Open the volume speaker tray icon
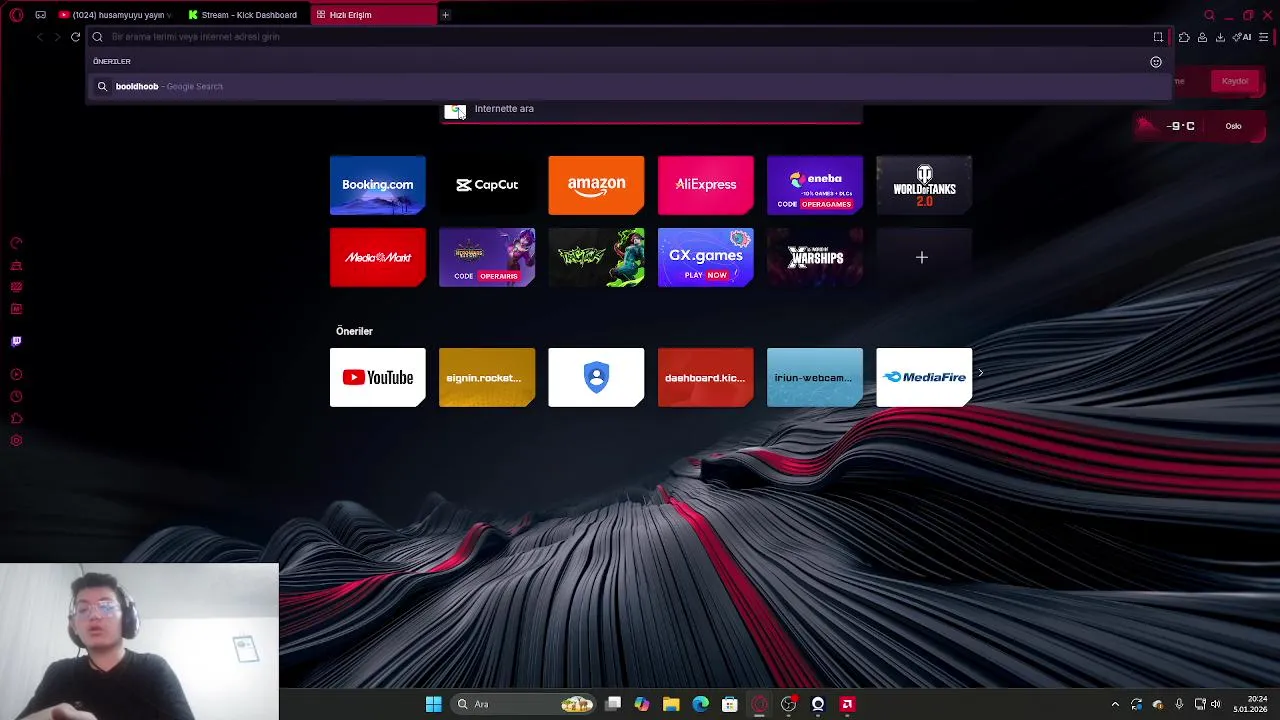 tap(1216, 704)
